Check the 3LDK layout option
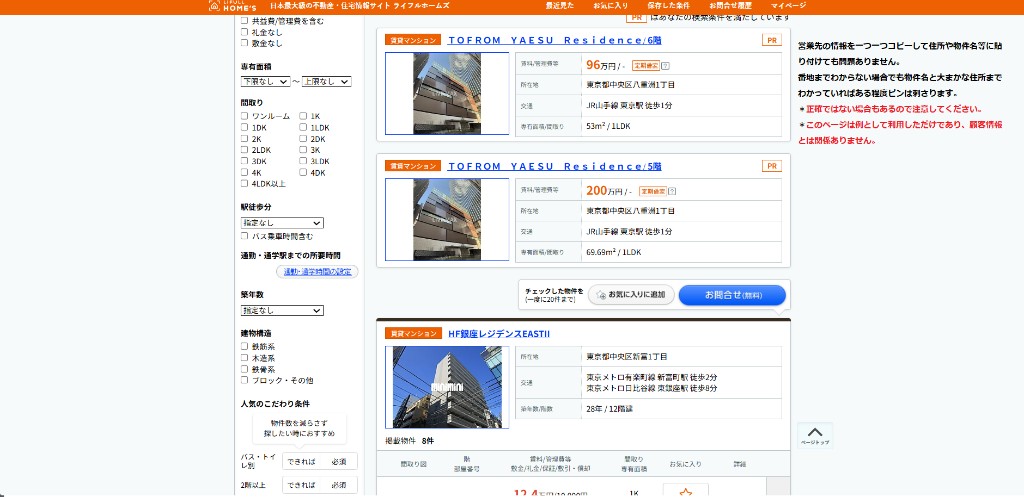 pyautogui.click(x=303, y=161)
